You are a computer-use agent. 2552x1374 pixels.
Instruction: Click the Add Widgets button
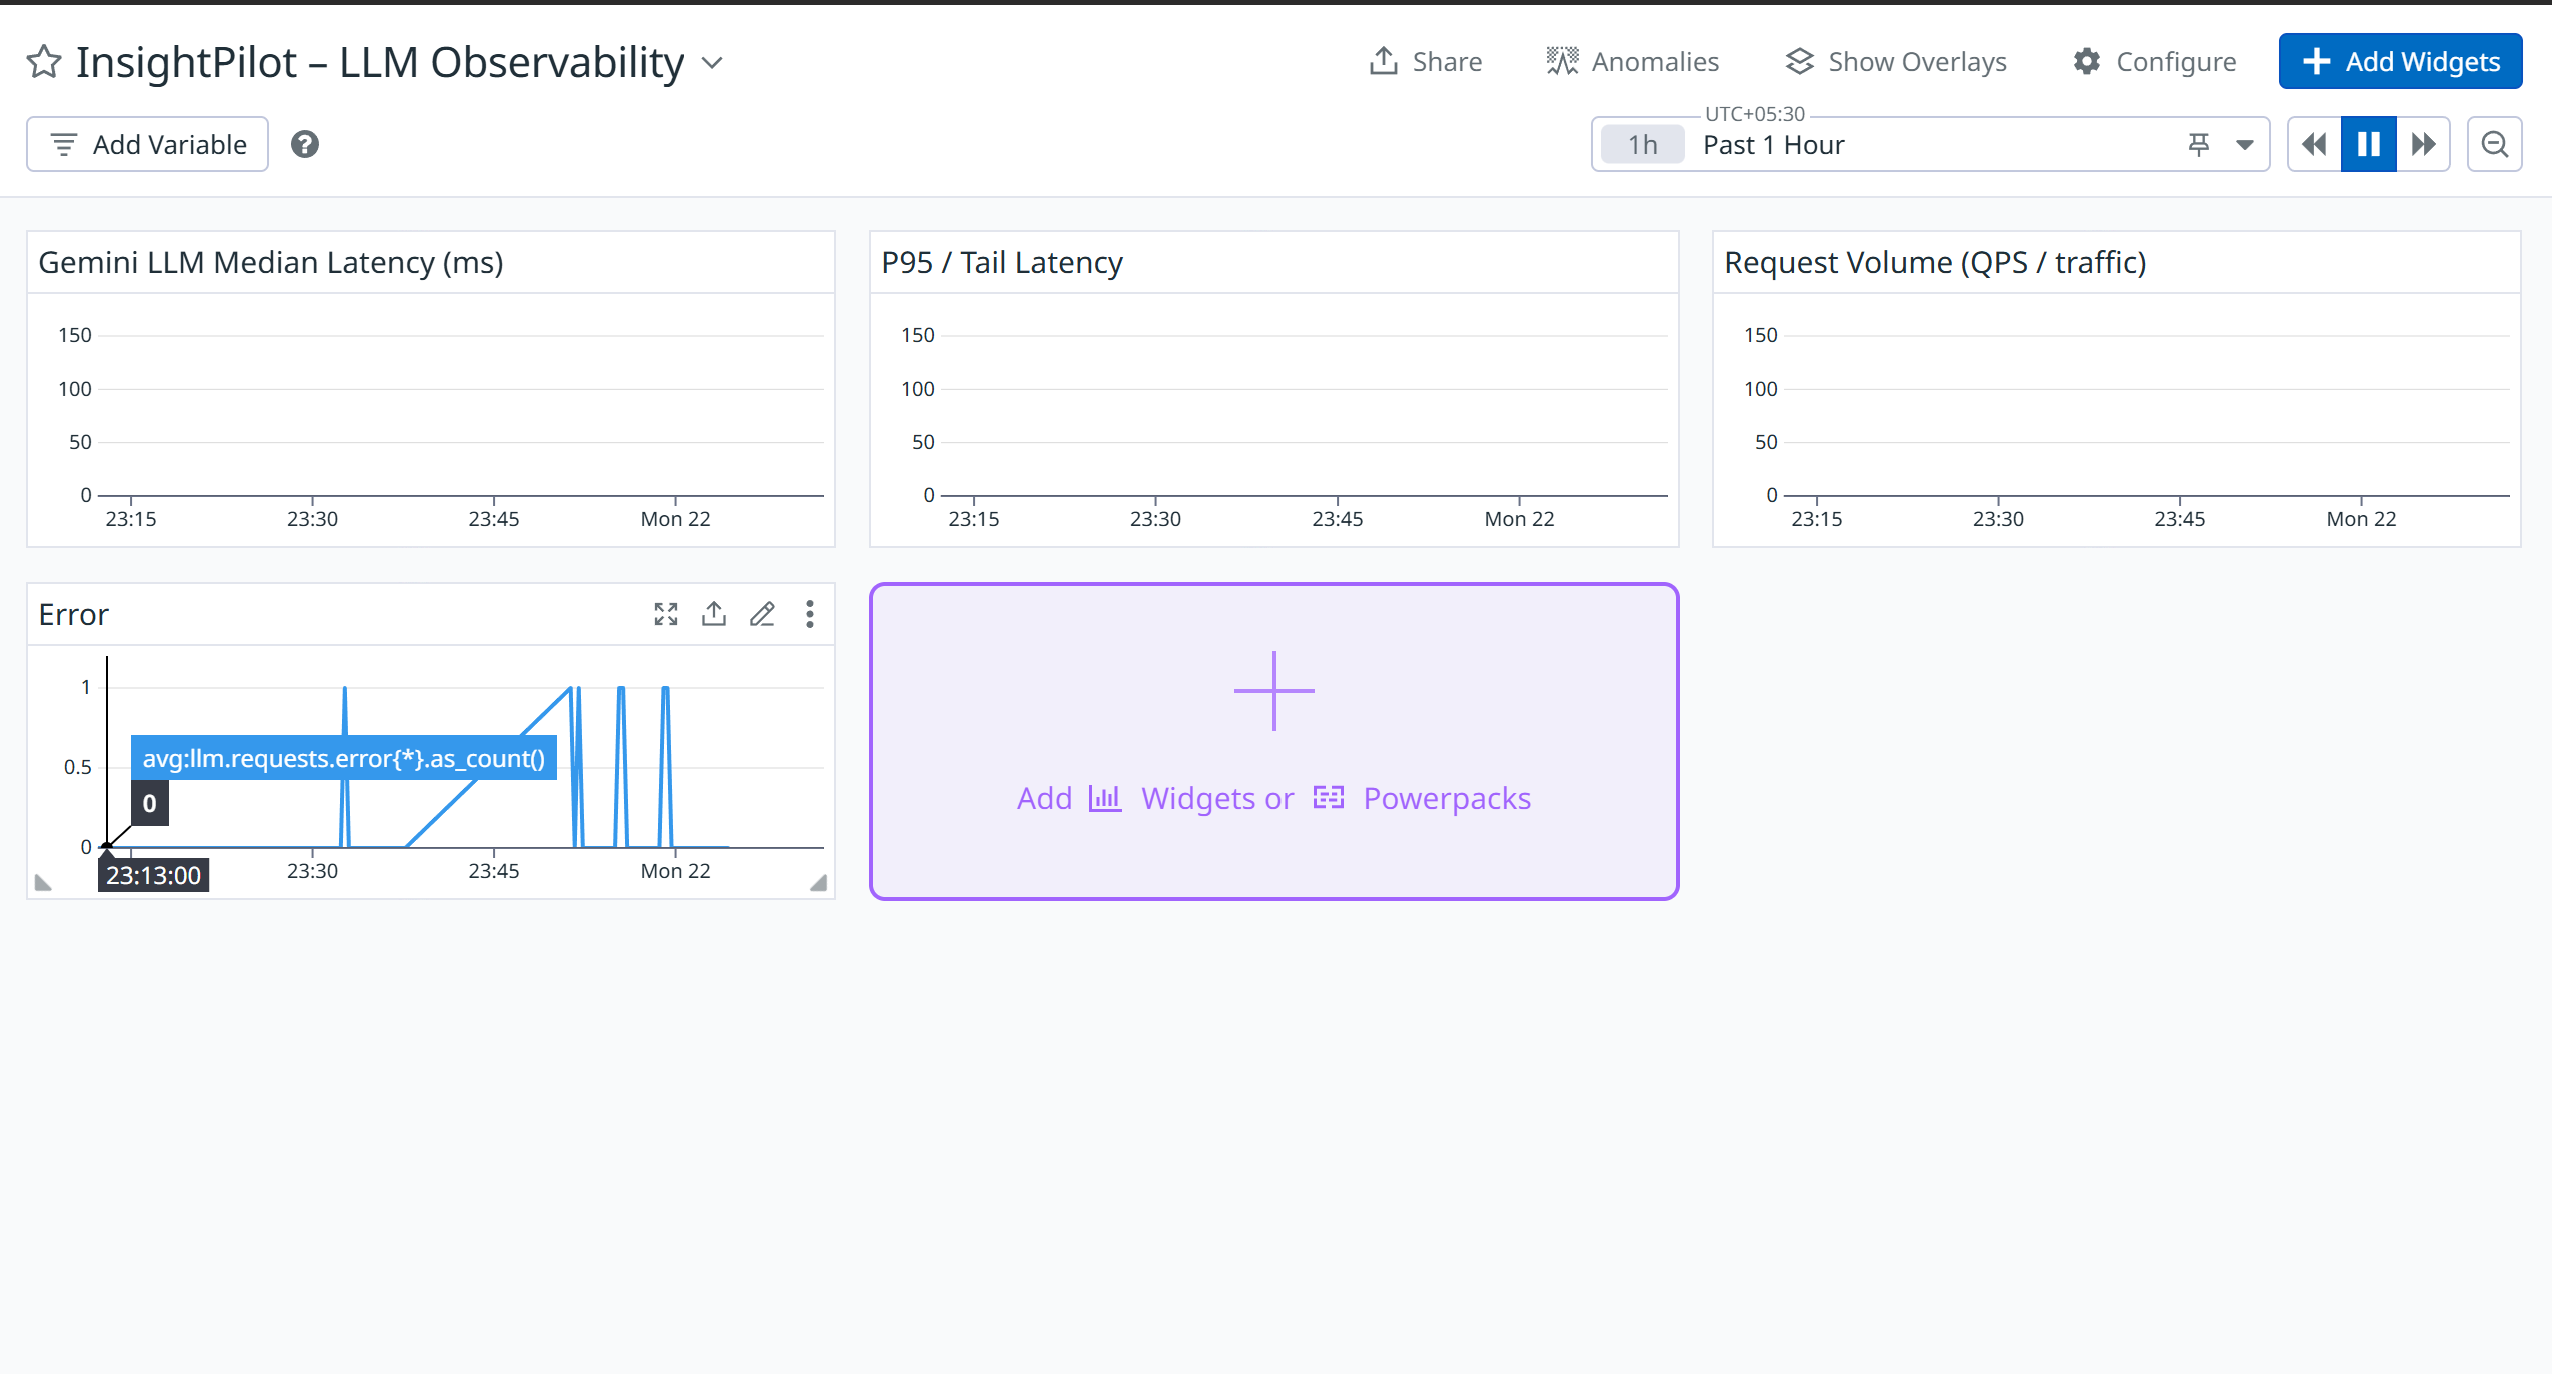coord(2400,62)
